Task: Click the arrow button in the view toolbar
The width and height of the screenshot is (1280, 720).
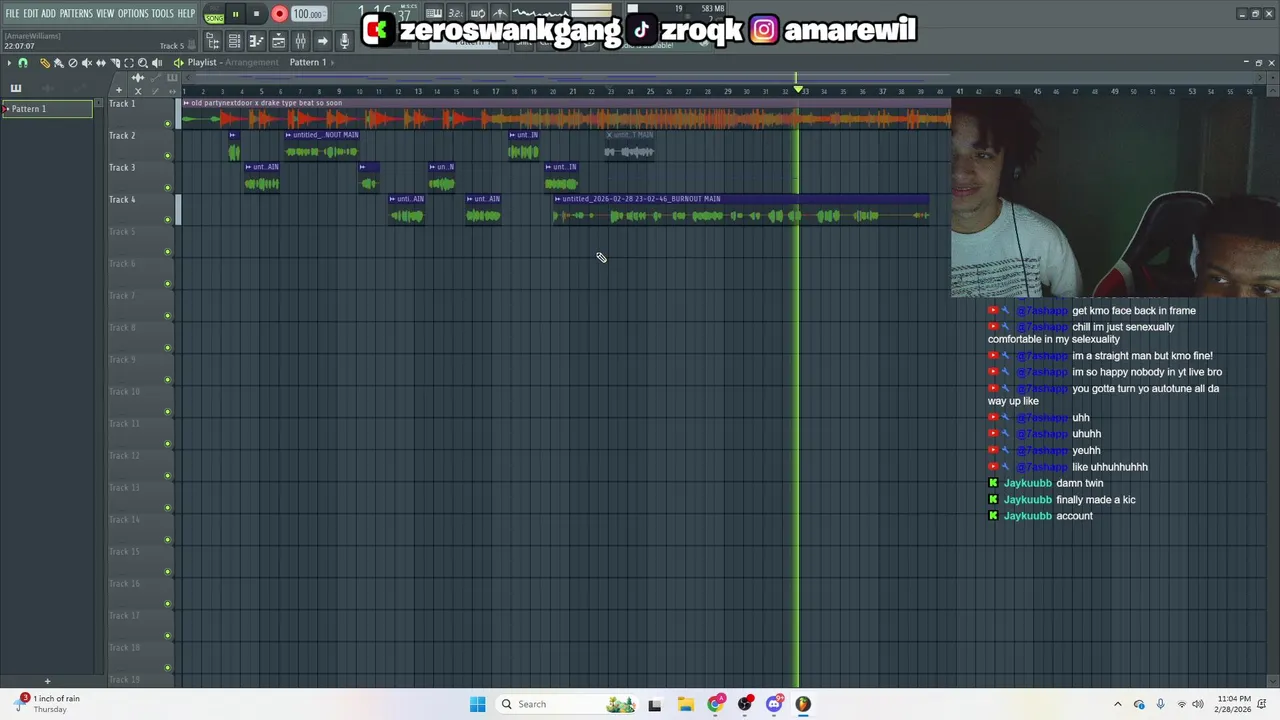Action: click(322, 41)
